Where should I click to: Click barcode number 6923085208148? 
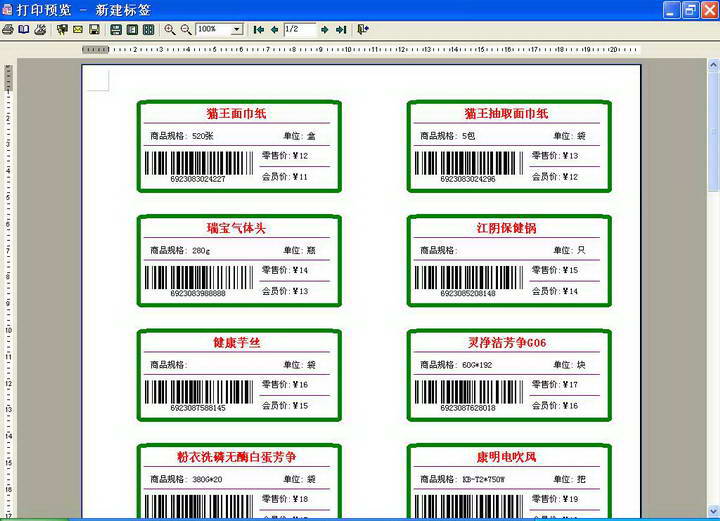(468, 293)
